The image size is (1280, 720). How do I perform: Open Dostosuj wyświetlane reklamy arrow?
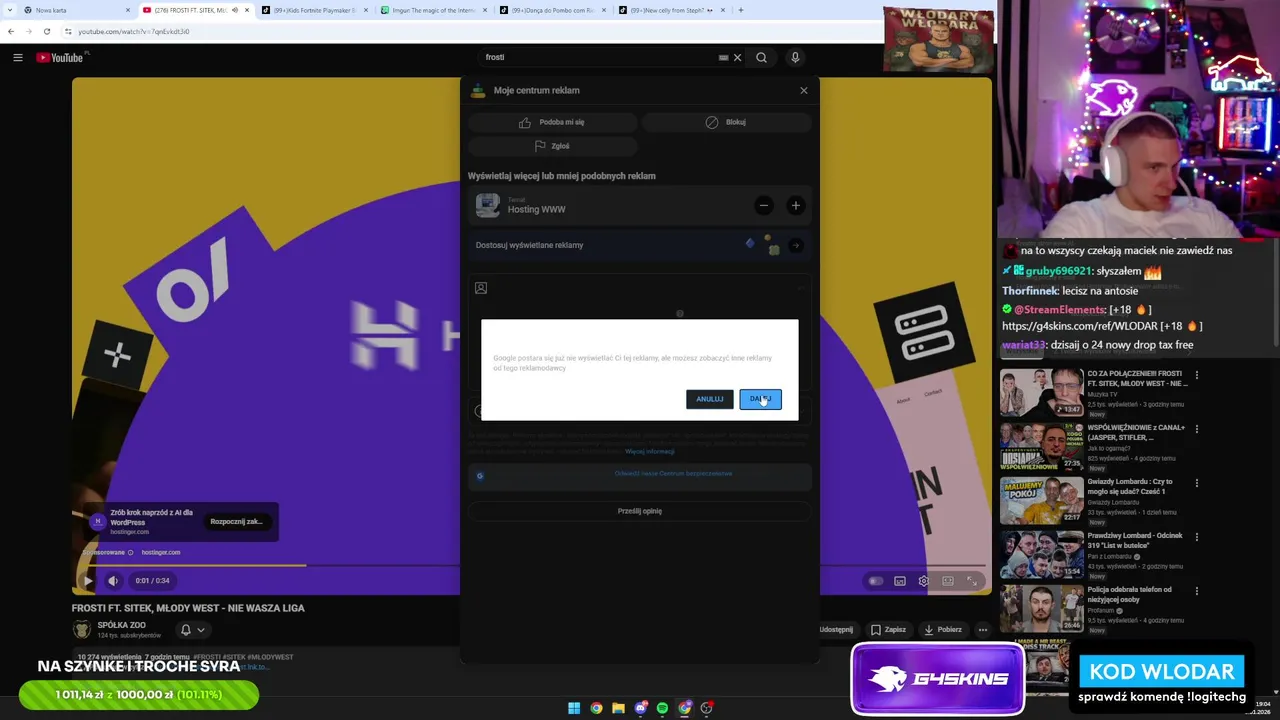(795, 245)
